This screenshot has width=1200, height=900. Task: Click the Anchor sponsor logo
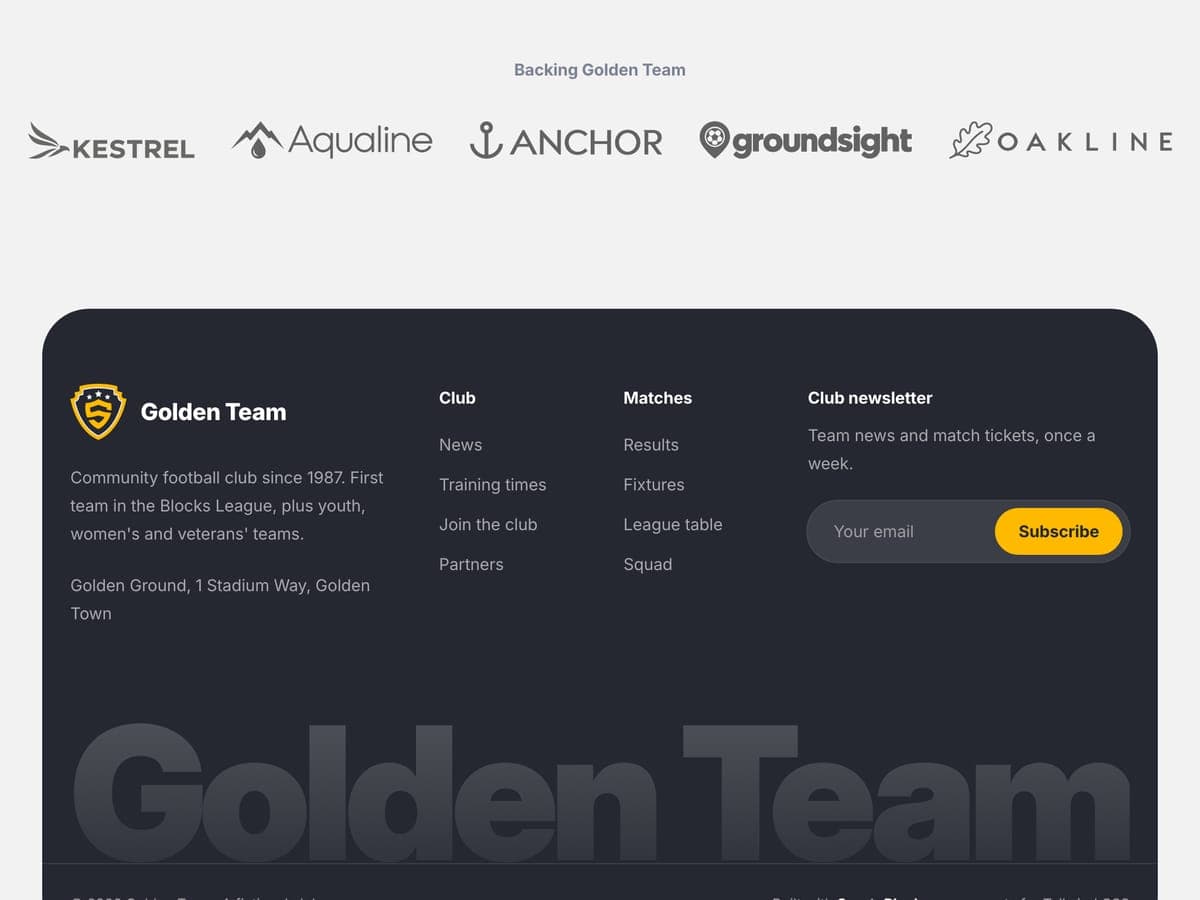[566, 141]
